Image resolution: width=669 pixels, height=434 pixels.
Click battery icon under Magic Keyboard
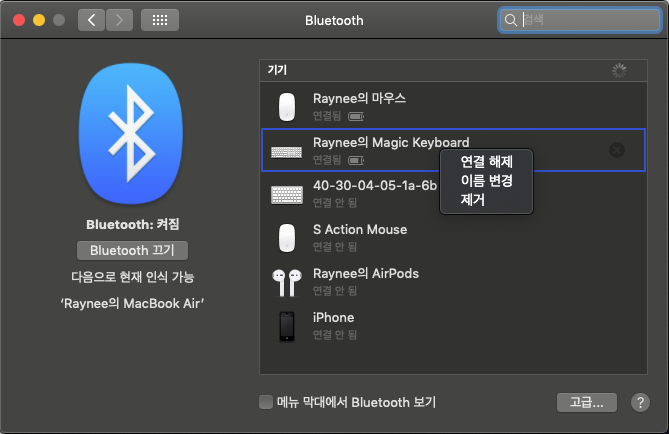356,160
